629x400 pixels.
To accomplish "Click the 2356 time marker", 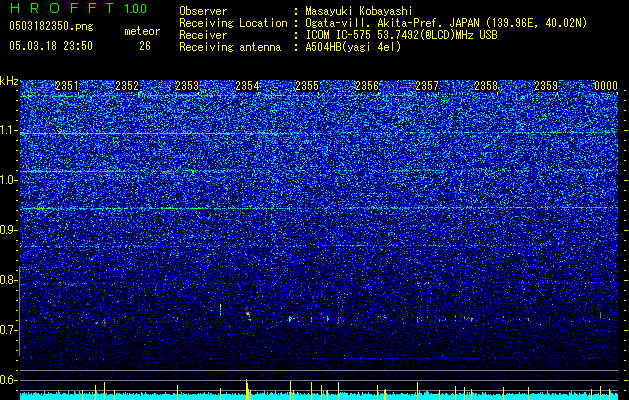I will (367, 86).
